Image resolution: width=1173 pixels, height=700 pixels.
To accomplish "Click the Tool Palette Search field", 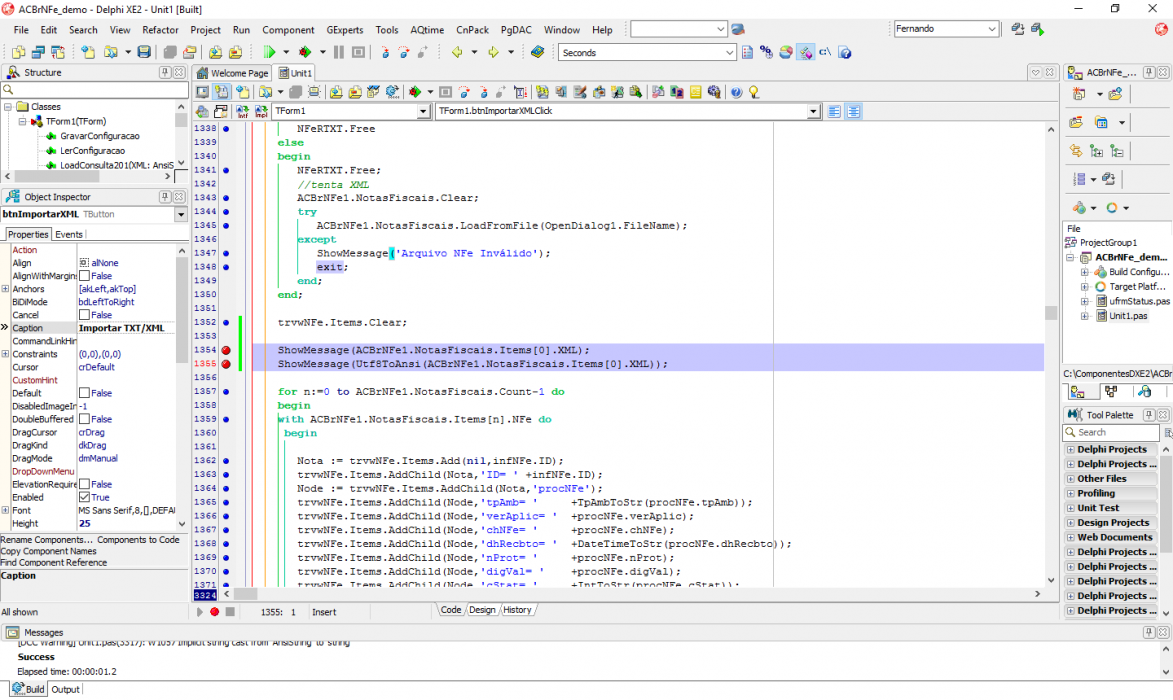I will [x=1112, y=432].
